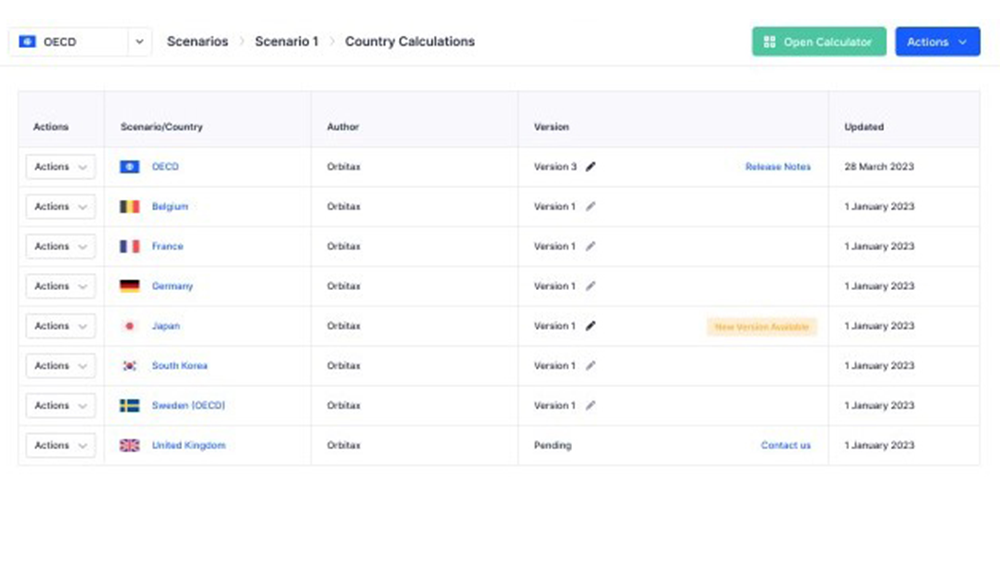The width and height of the screenshot is (1000, 561).
Task: Click the New Version Available badge for Japan
Action: click(x=762, y=327)
